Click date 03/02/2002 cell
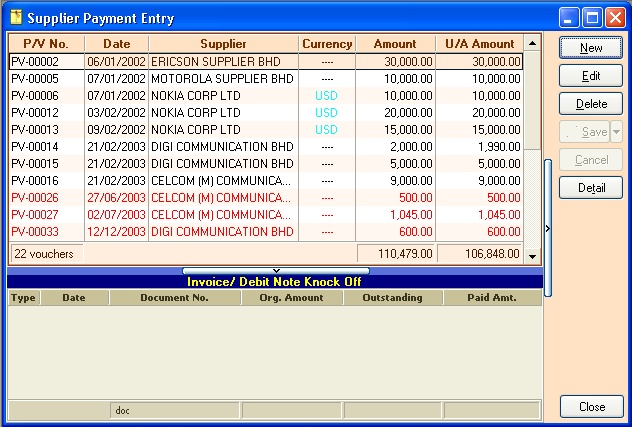Image resolution: width=632 pixels, height=427 pixels. click(116, 112)
